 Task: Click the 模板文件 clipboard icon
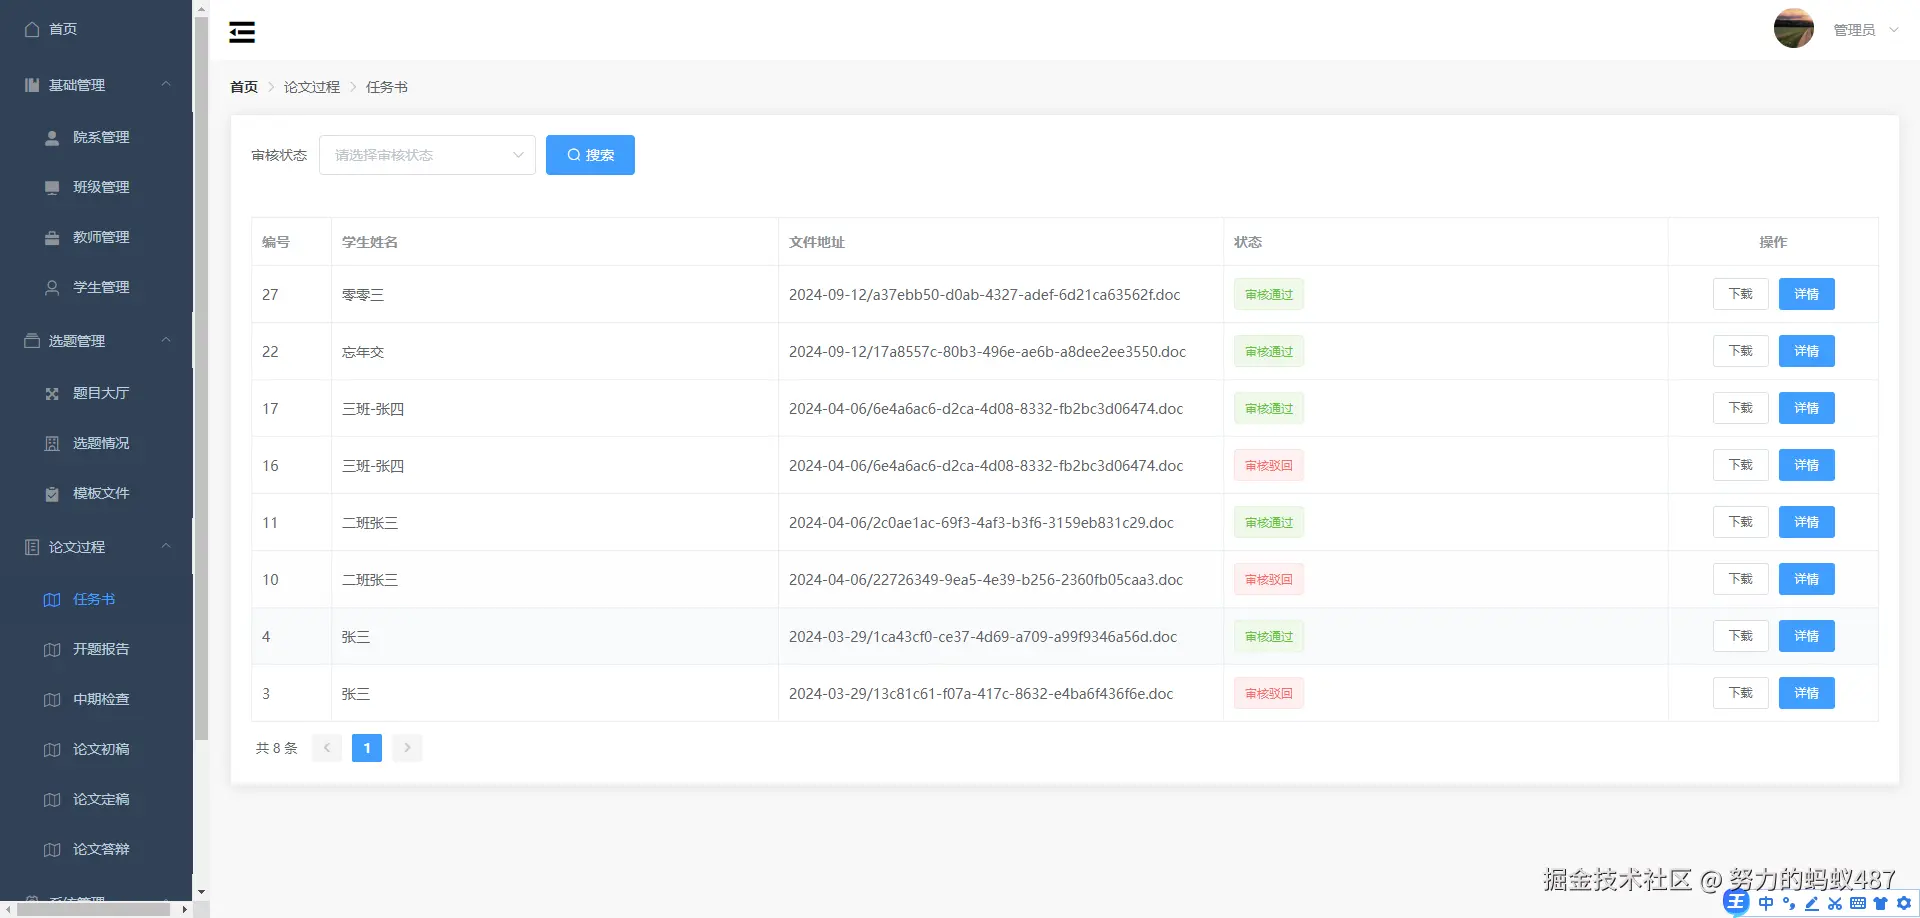click(x=52, y=493)
